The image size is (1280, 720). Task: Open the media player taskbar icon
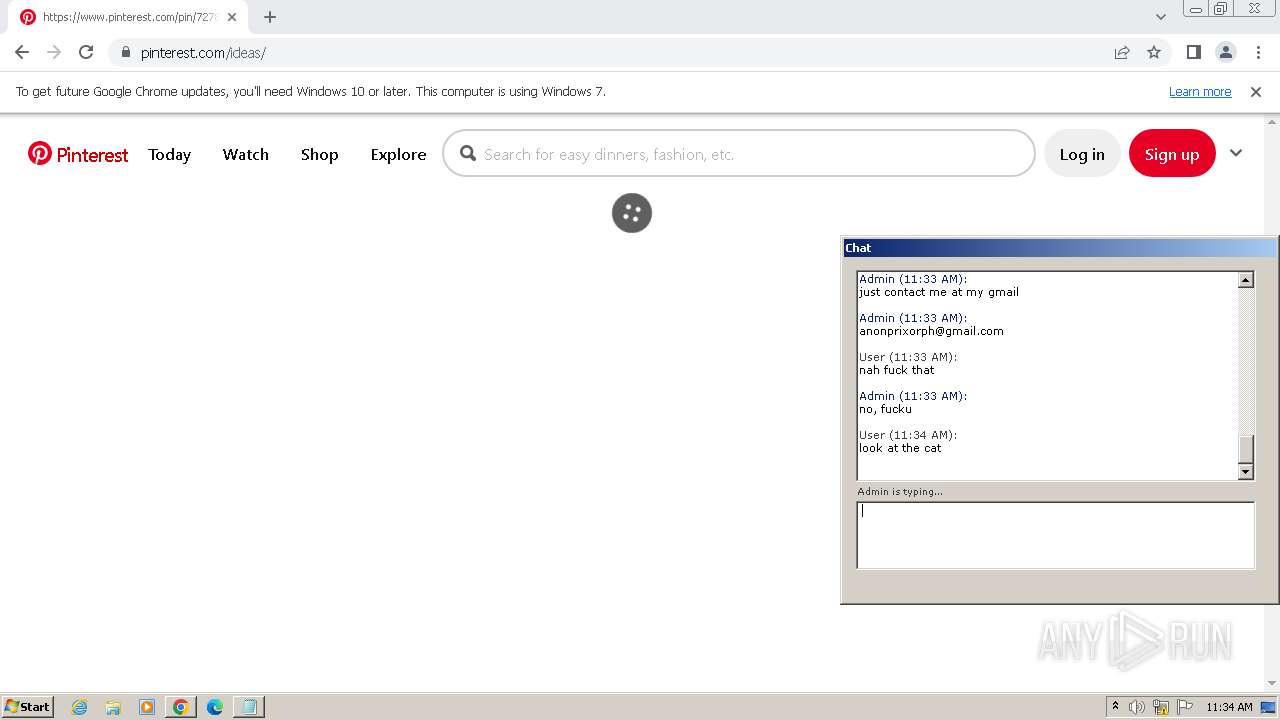tap(147, 707)
